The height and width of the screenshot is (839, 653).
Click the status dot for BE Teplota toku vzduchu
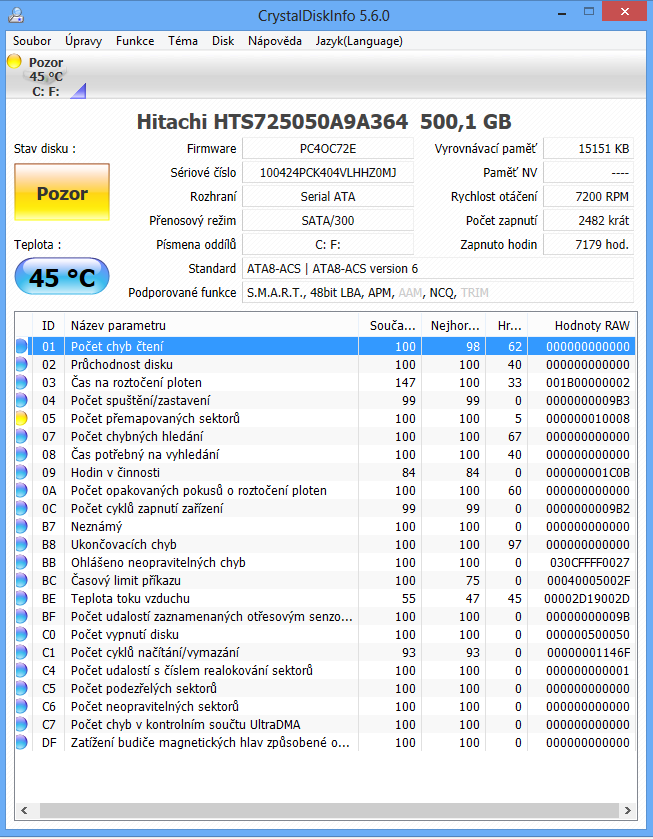21,599
